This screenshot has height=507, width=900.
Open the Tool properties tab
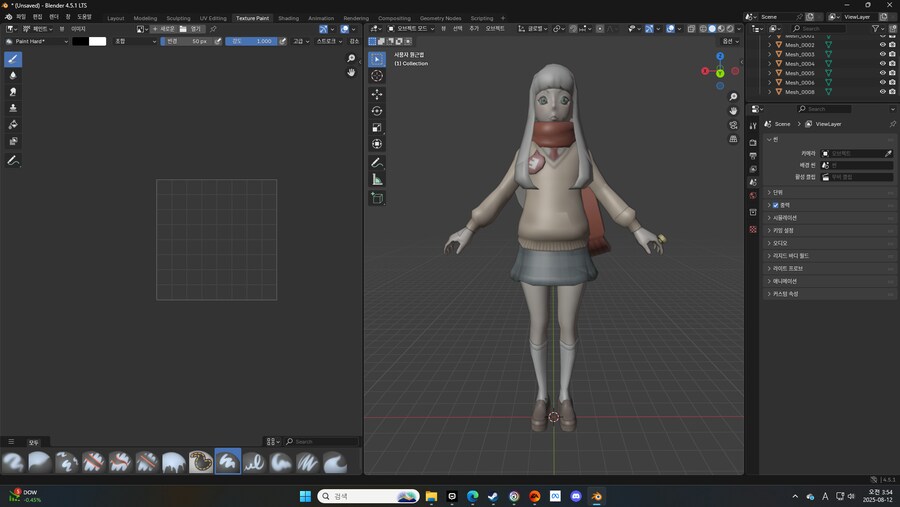[x=753, y=126]
